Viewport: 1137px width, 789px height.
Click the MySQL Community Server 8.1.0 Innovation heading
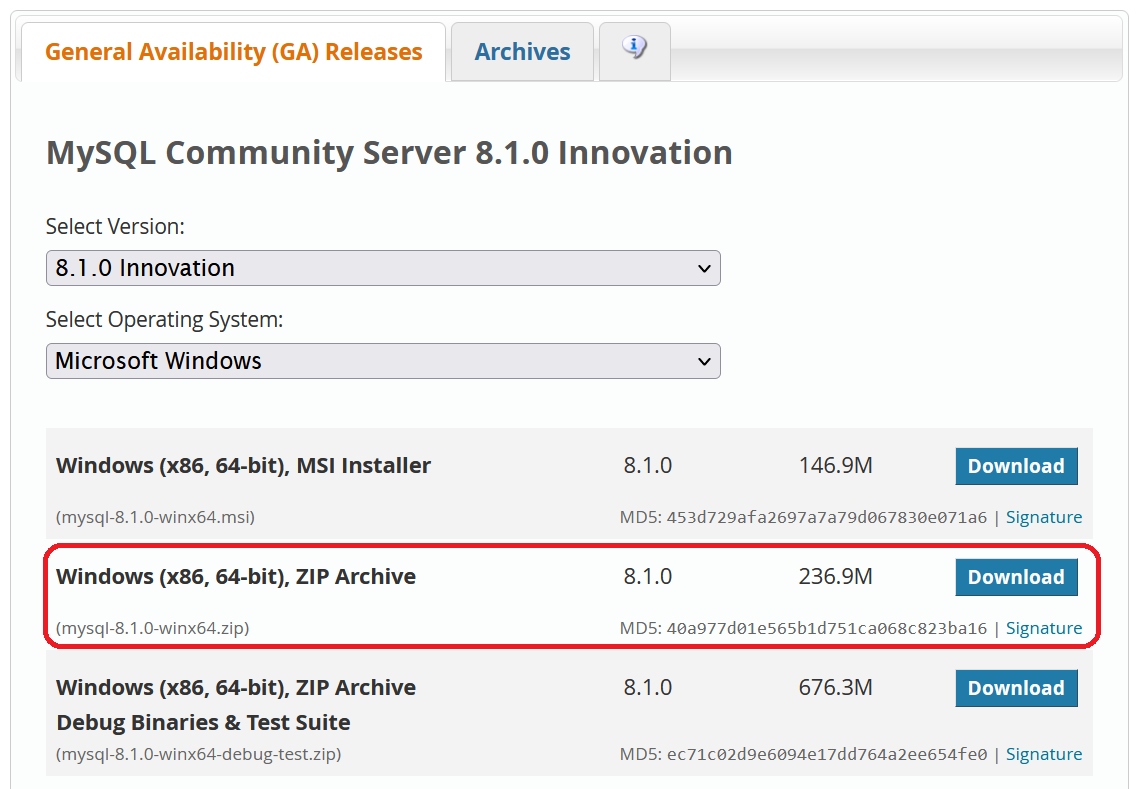click(x=389, y=152)
